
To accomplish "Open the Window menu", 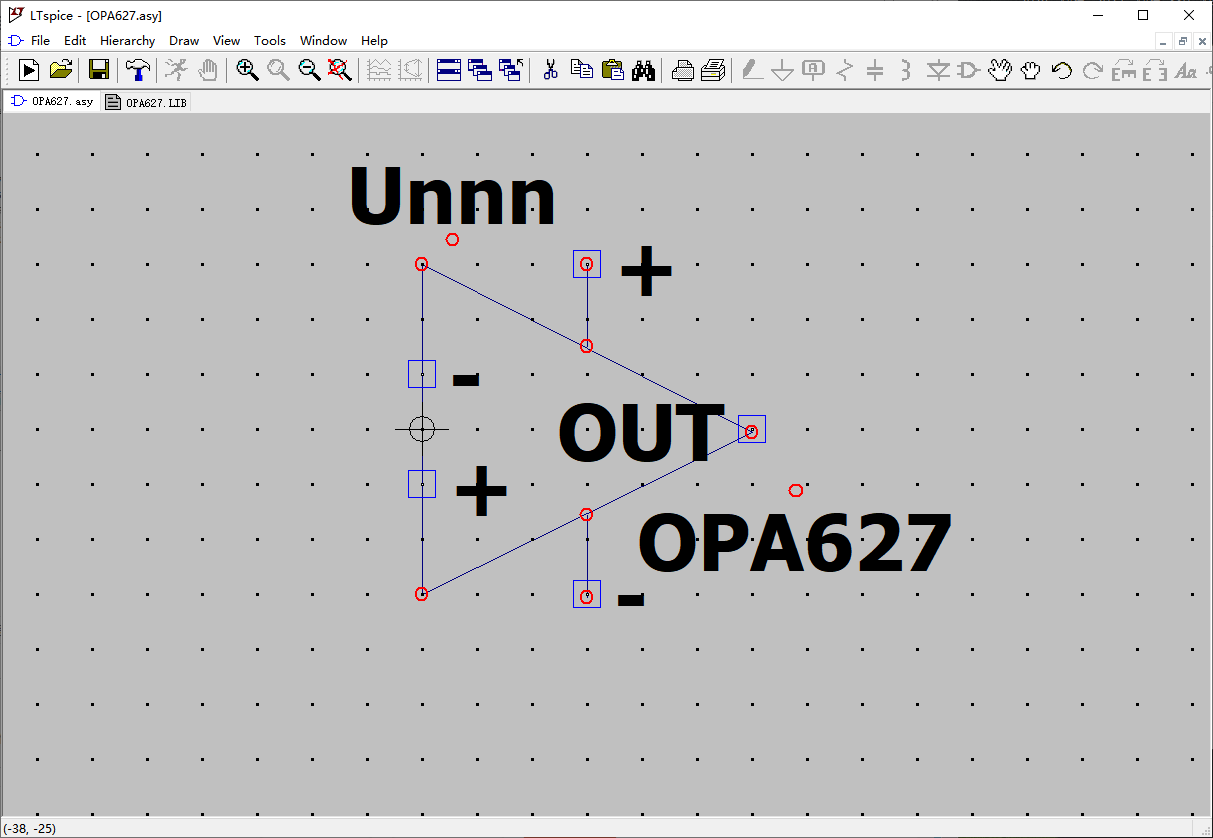I will click(x=324, y=41).
